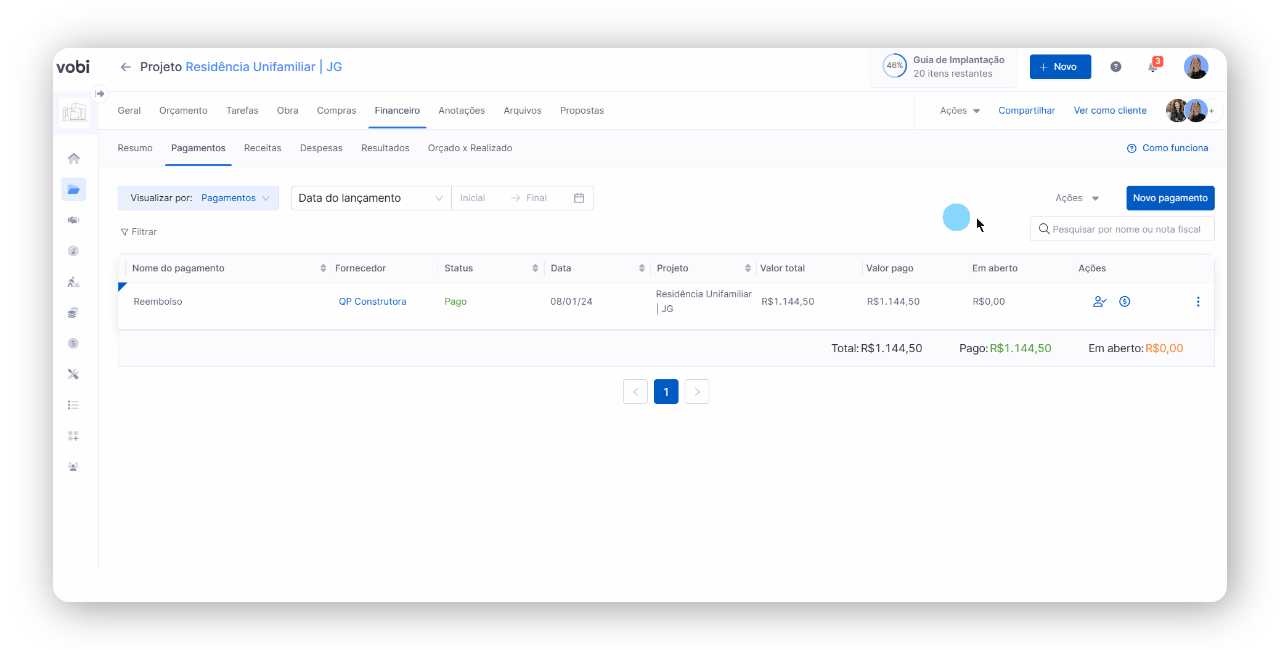Open the QP Construtora supplier link
Image resolution: width=1280 pixels, height=650 pixels.
[x=373, y=301]
